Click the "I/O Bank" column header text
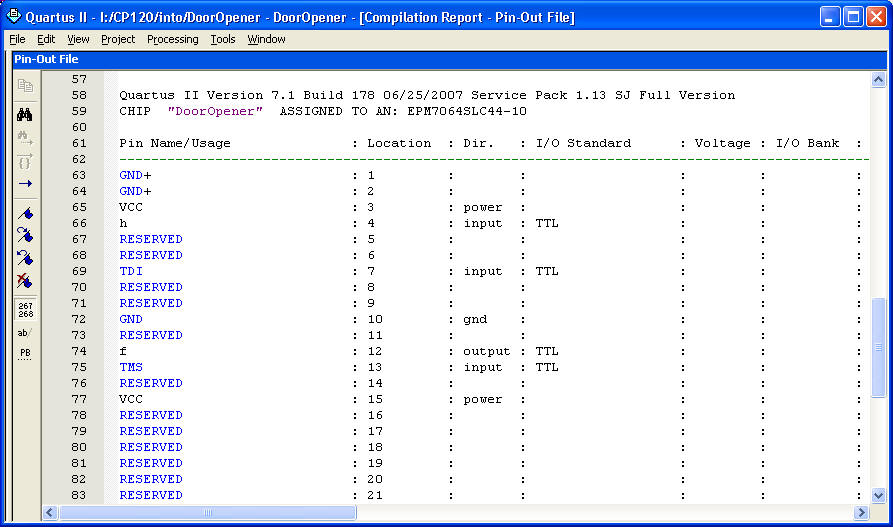Image resolution: width=893 pixels, height=527 pixels. tap(808, 143)
